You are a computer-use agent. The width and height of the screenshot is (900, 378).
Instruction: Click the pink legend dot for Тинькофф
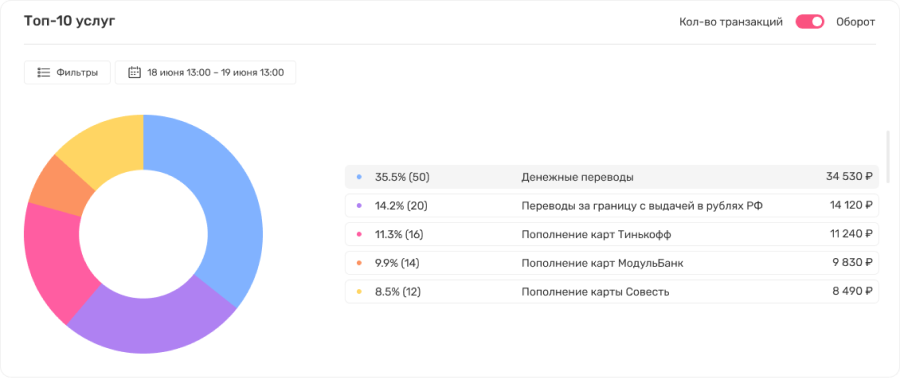(x=359, y=235)
